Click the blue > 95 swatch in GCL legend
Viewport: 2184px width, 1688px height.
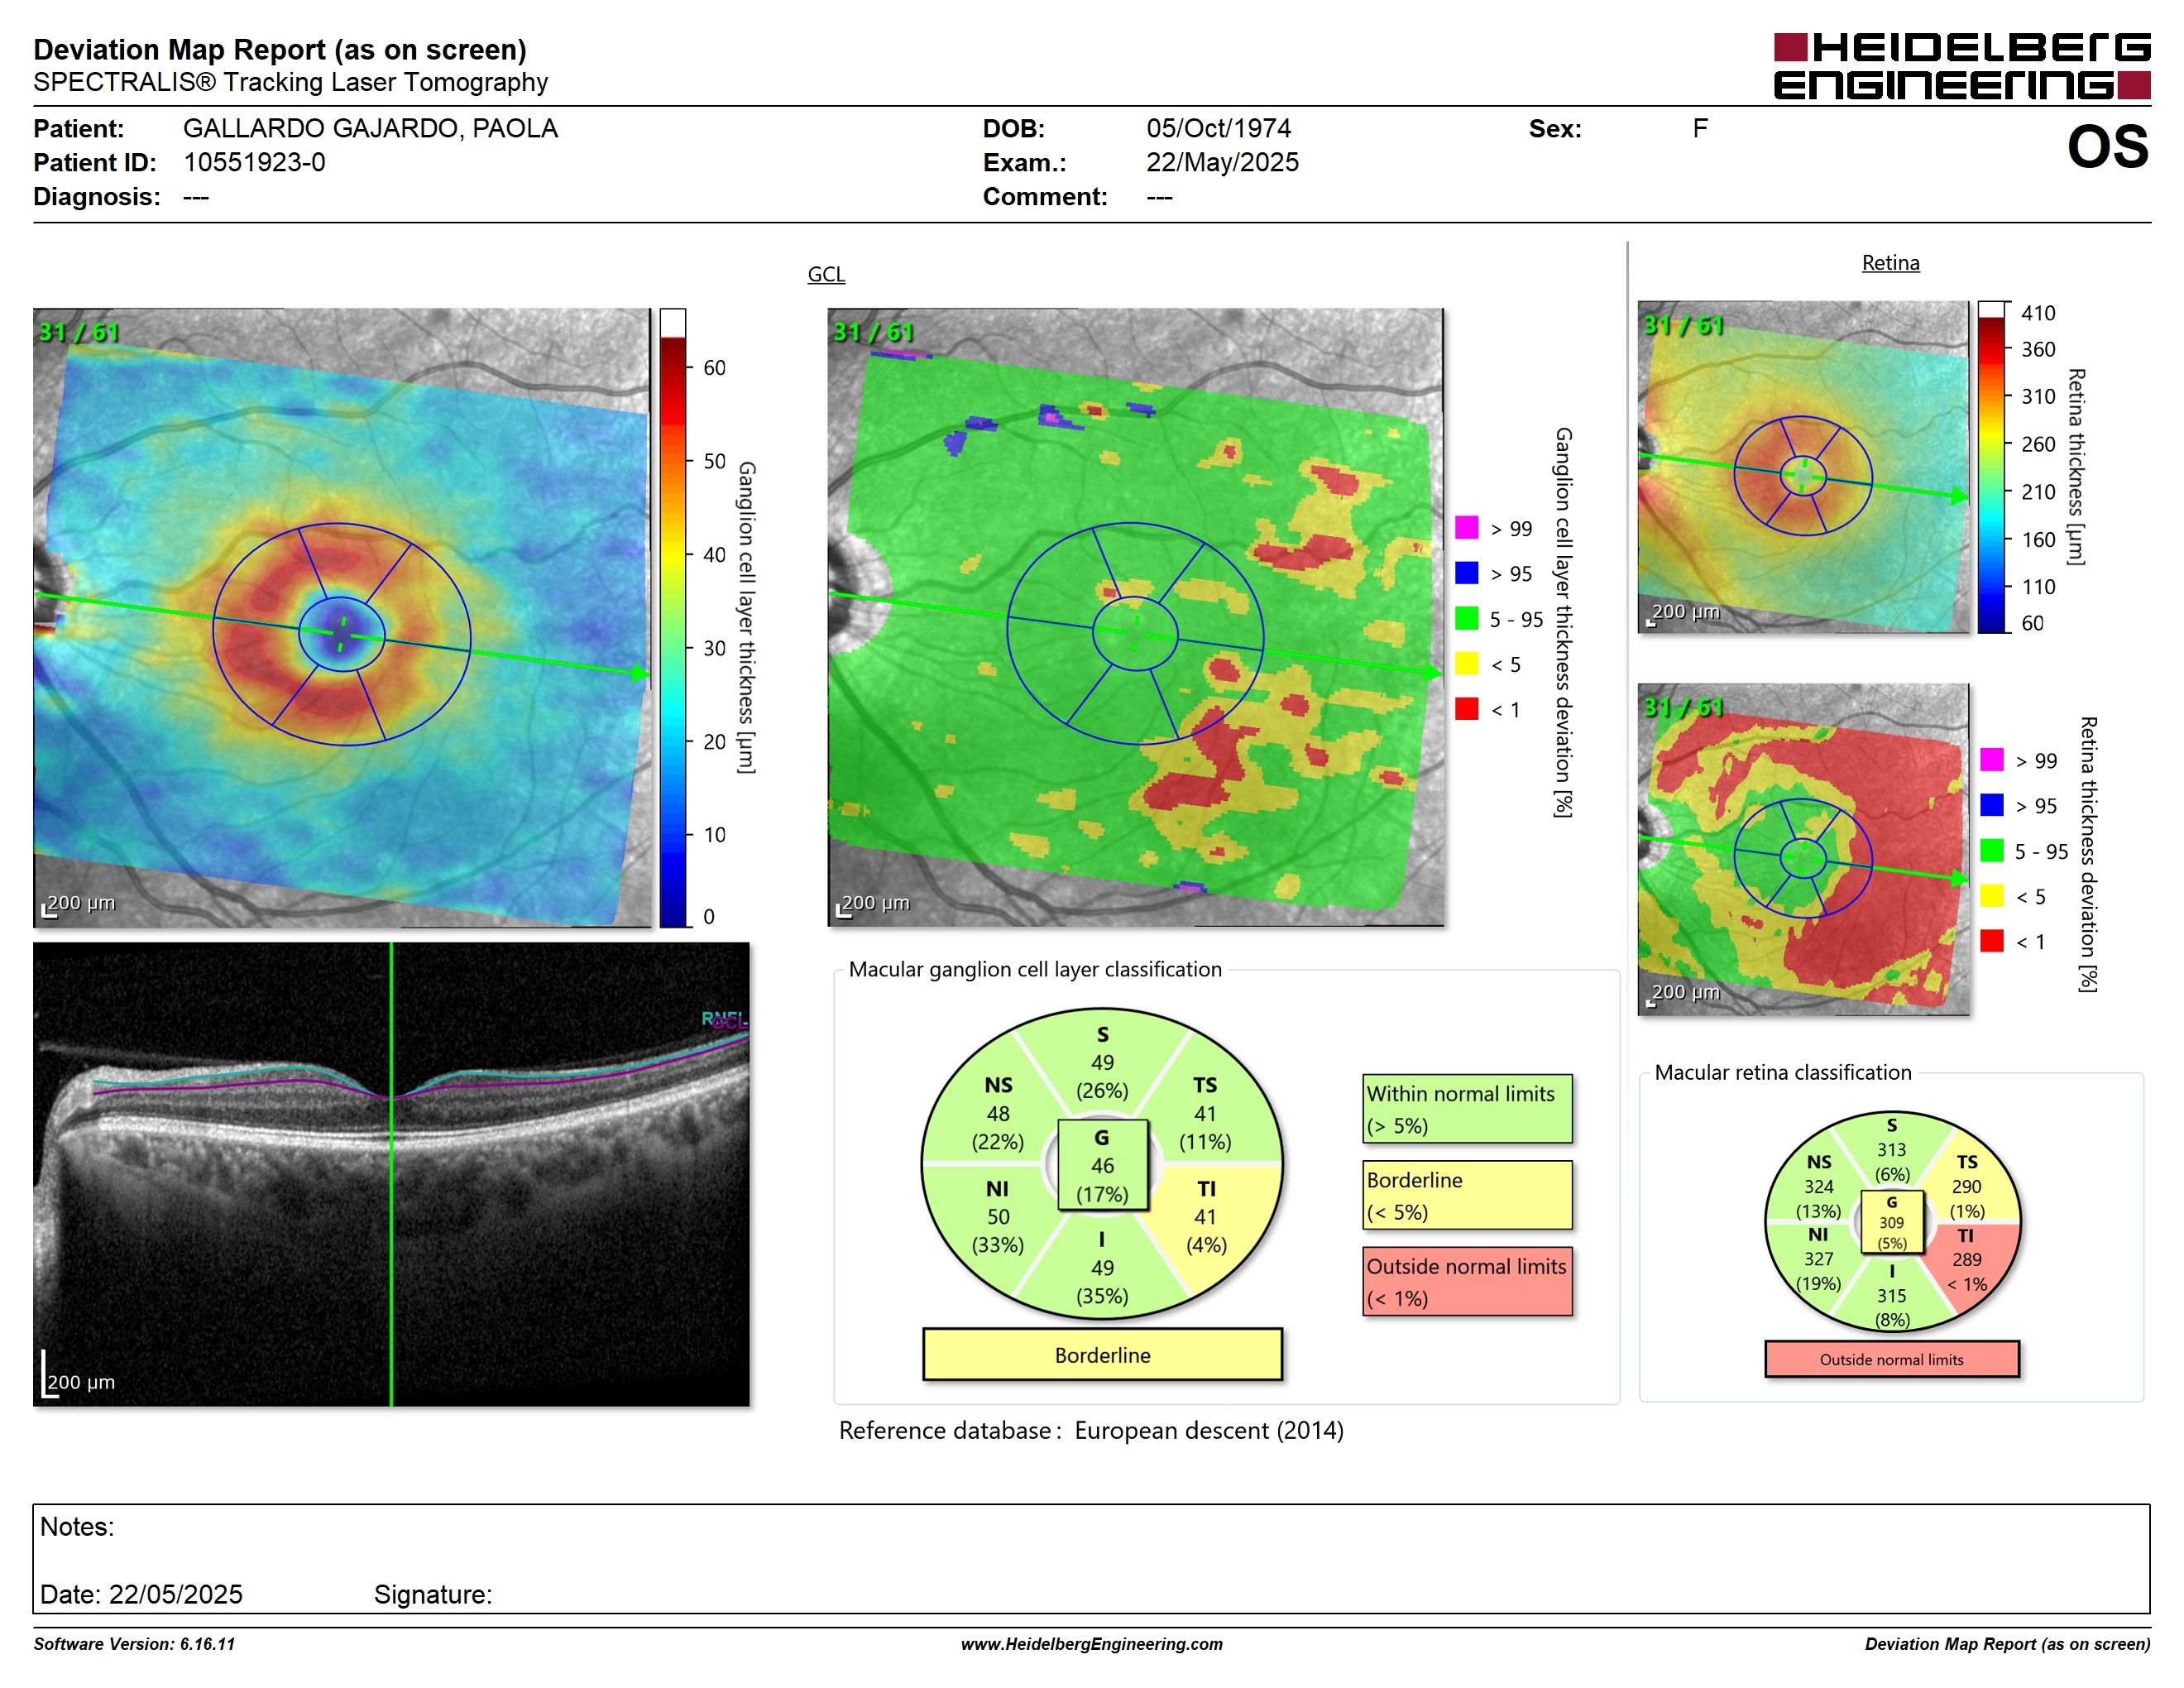point(1466,572)
